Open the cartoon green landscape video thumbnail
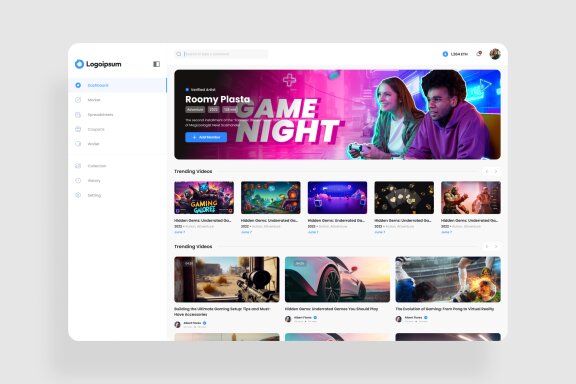The image size is (576, 384). 271,198
